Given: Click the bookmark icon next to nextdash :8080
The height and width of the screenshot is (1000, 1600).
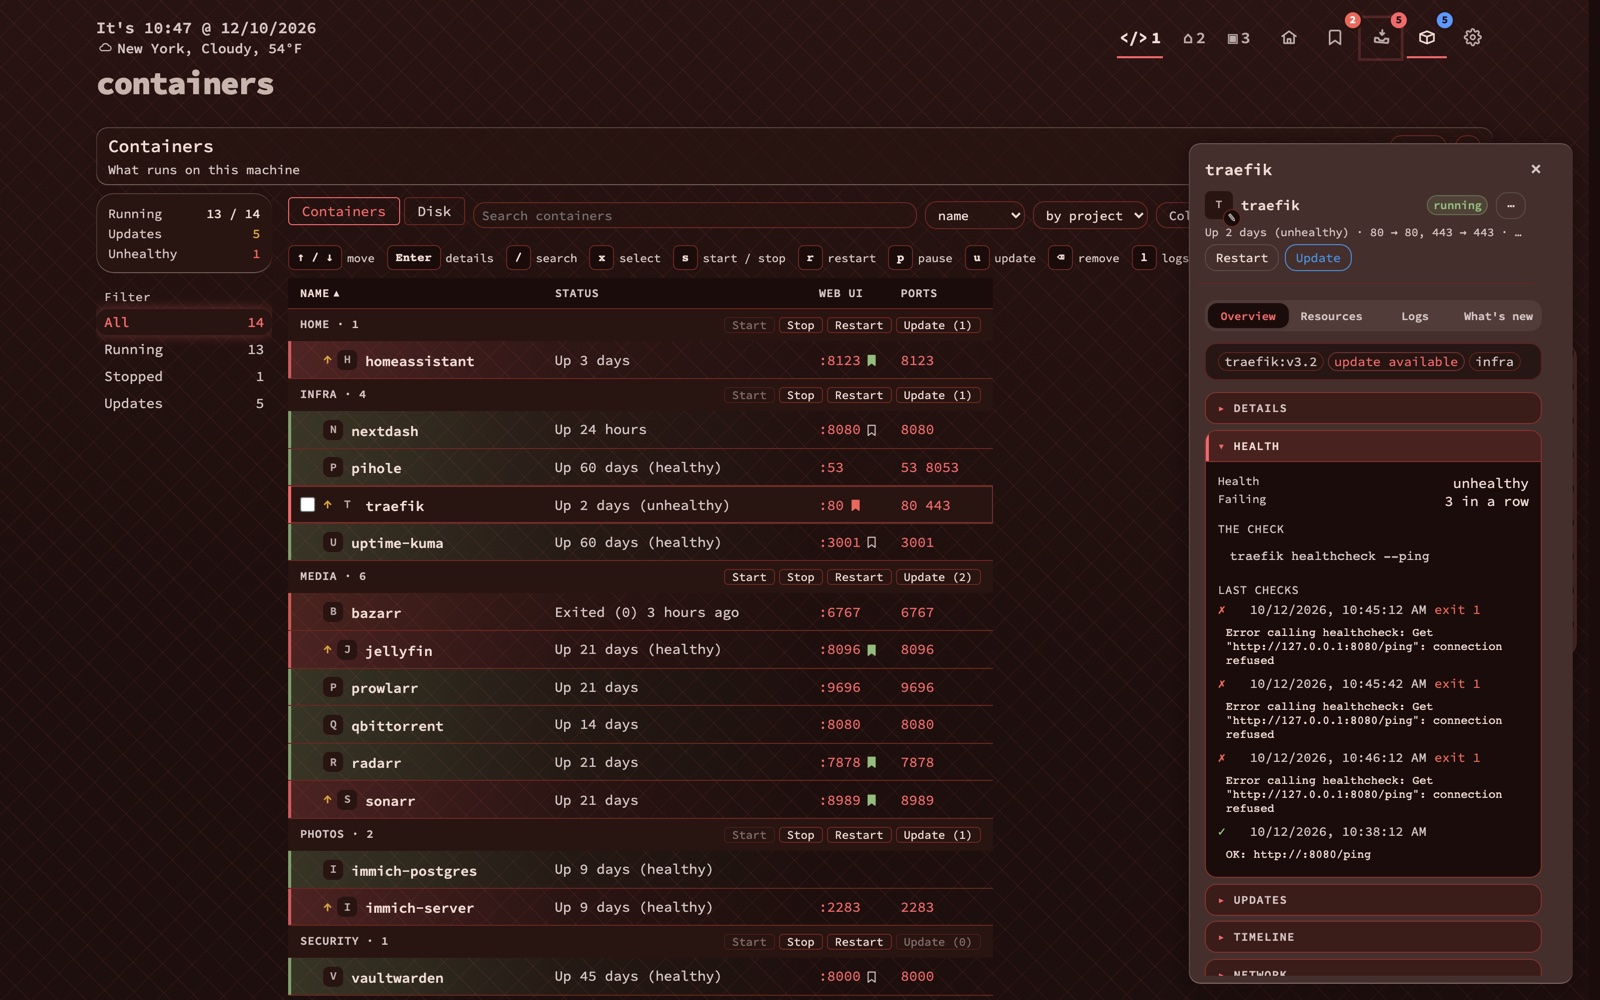Looking at the screenshot, I should [x=871, y=430].
